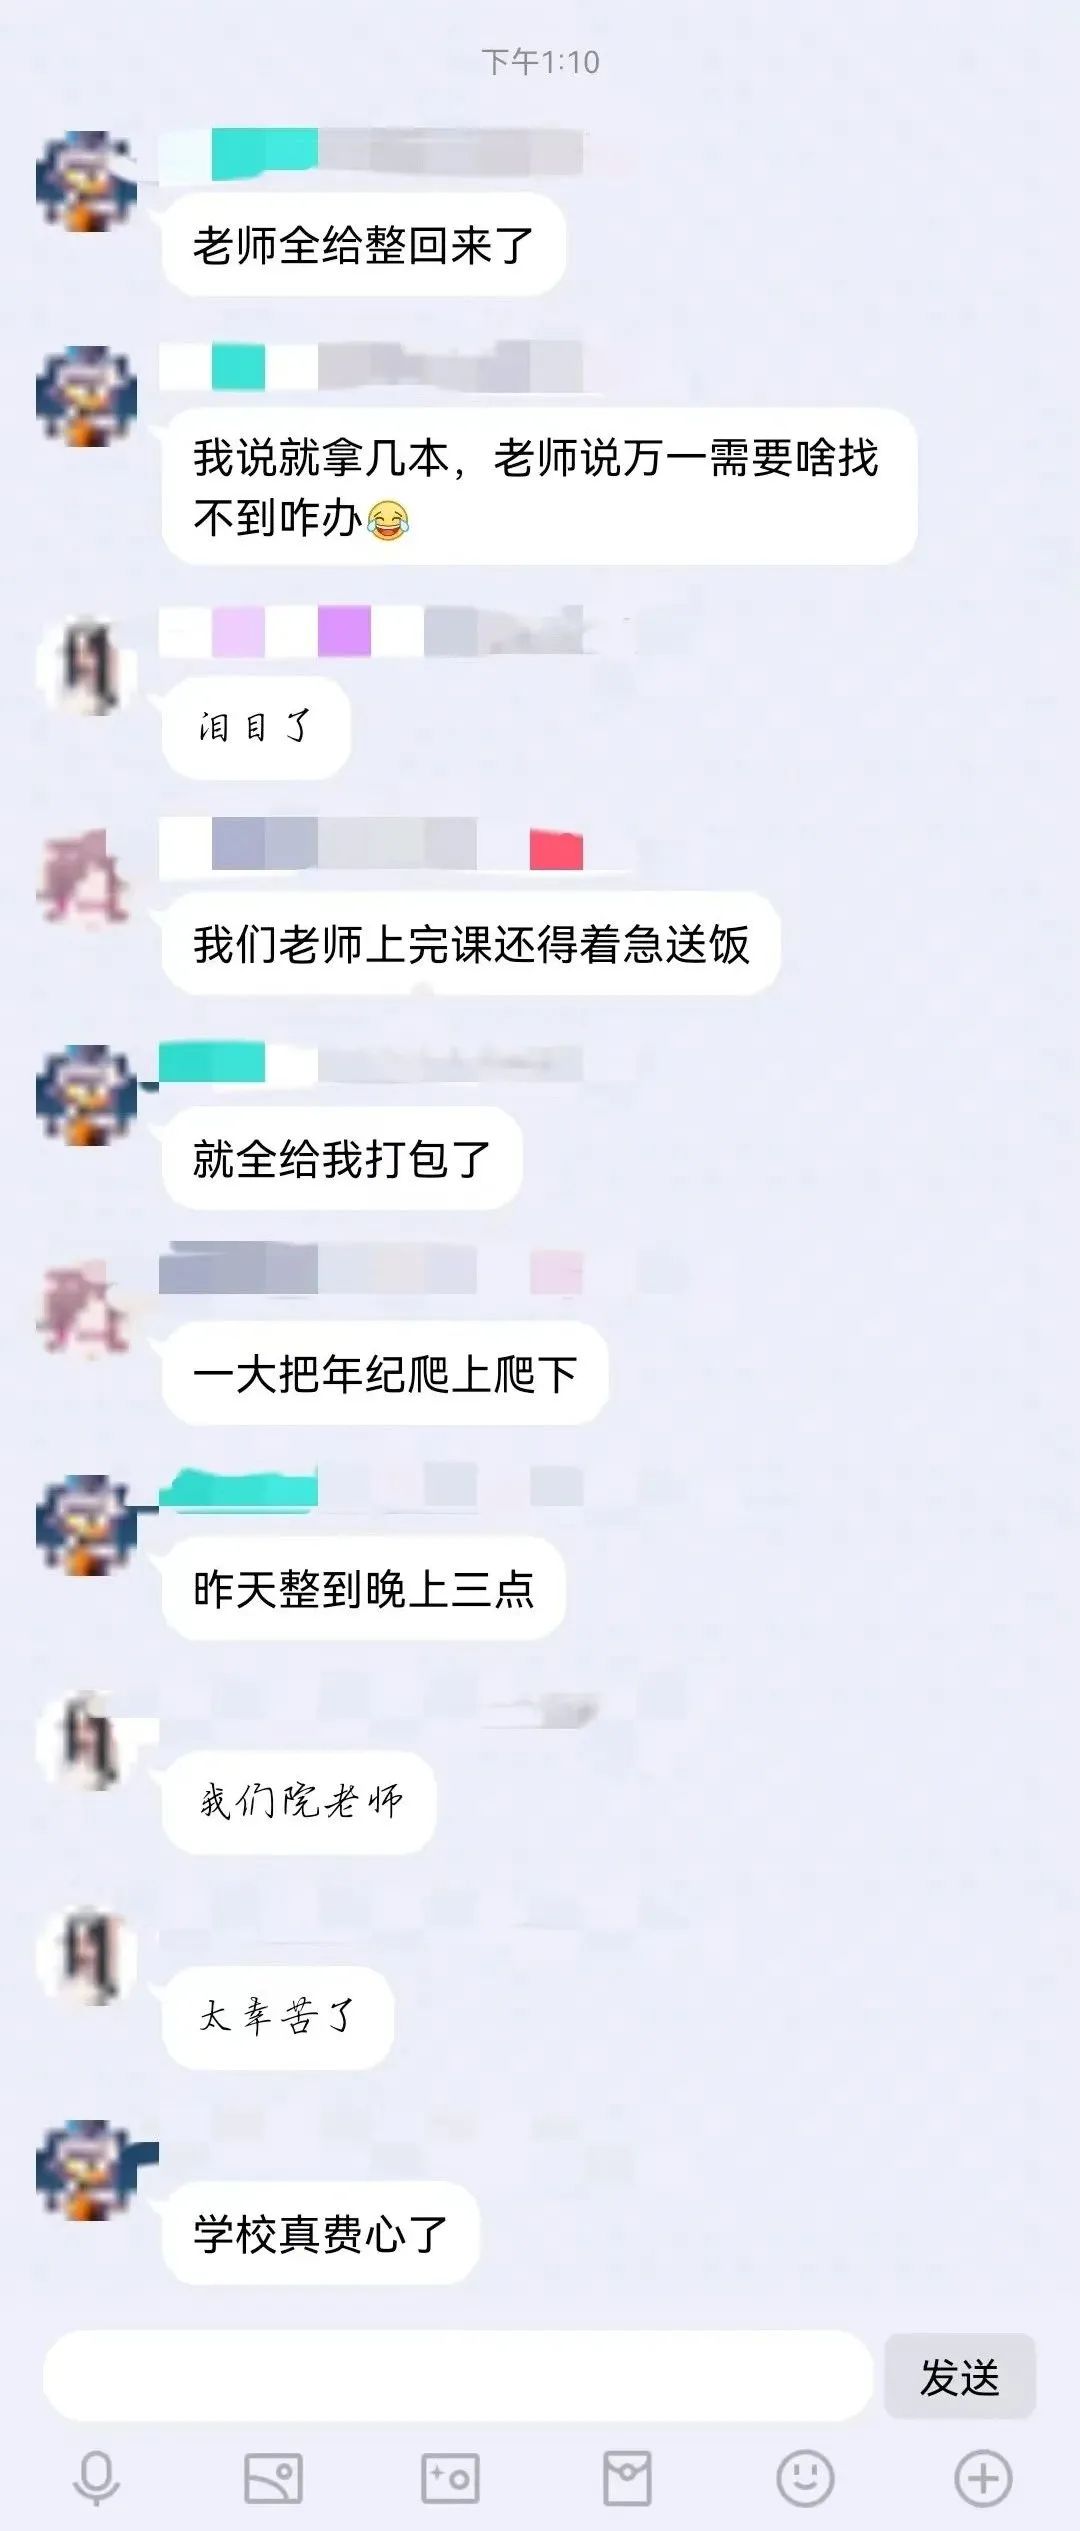
Task: Tap avatar beside 老师全给整回来了 message
Action: (87, 181)
